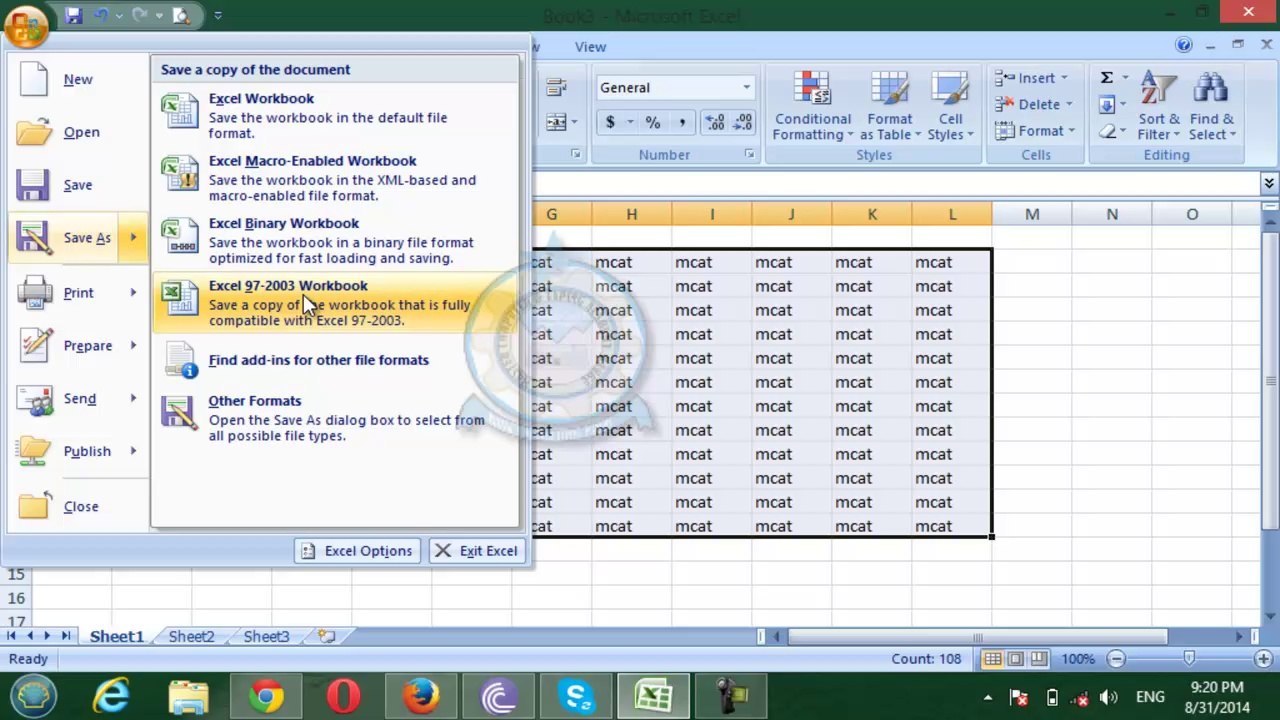Click the zoom slider handle
The height and width of the screenshot is (720, 1280).
(x=1189, y=659)
